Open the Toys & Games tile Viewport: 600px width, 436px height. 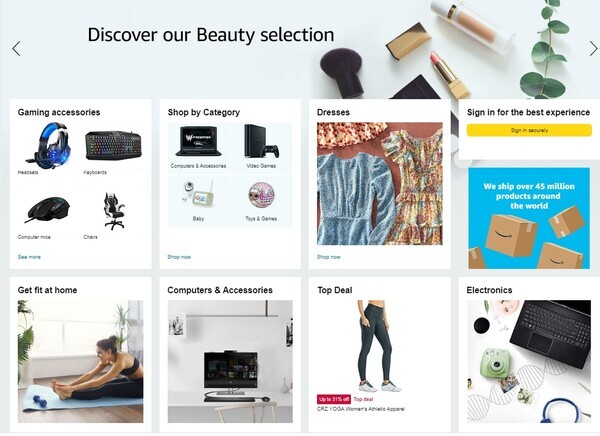coord(261,201)
